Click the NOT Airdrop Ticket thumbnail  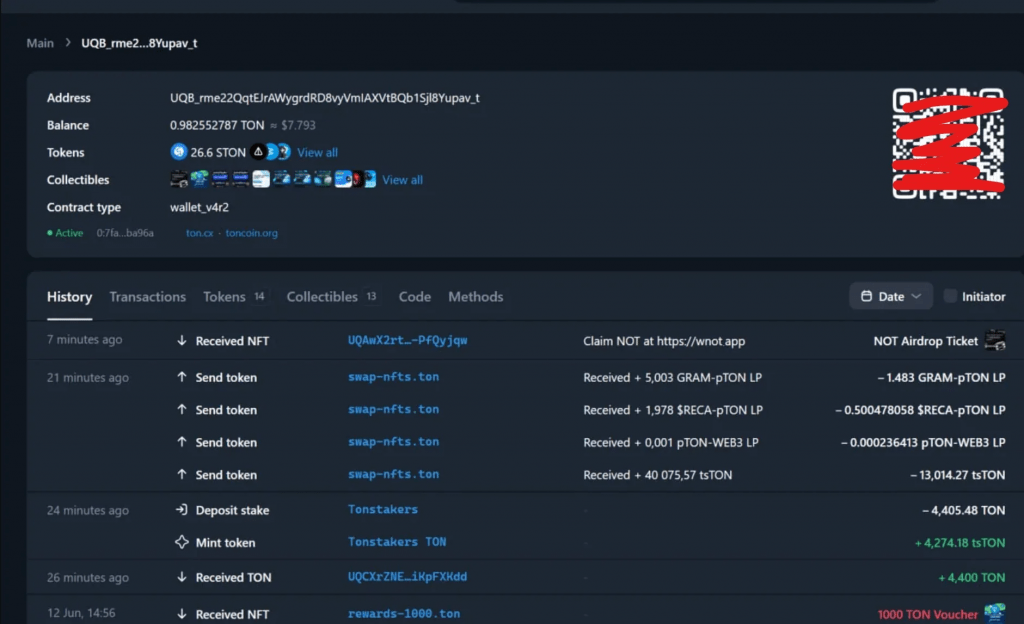tap(995, 341)
